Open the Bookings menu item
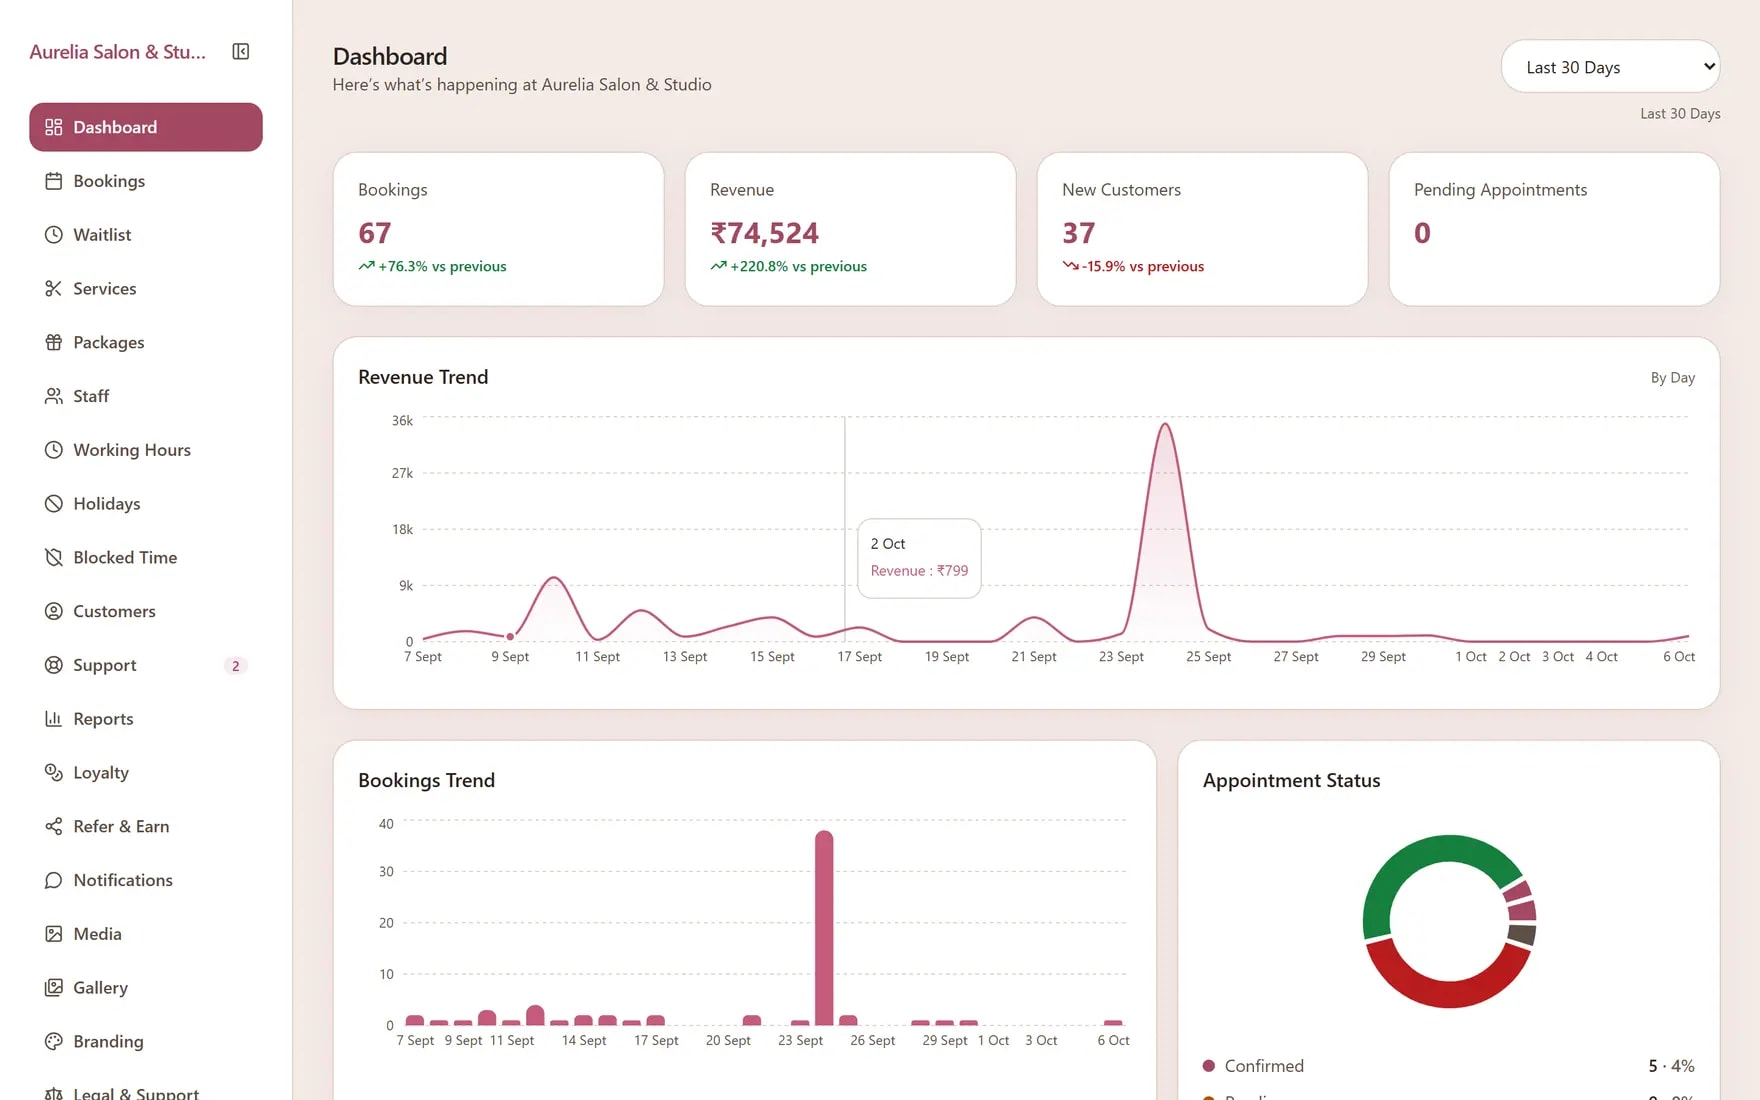The height and width of the screenshot is (1100, 1760). pyautogui.click(x=146, y=181)
